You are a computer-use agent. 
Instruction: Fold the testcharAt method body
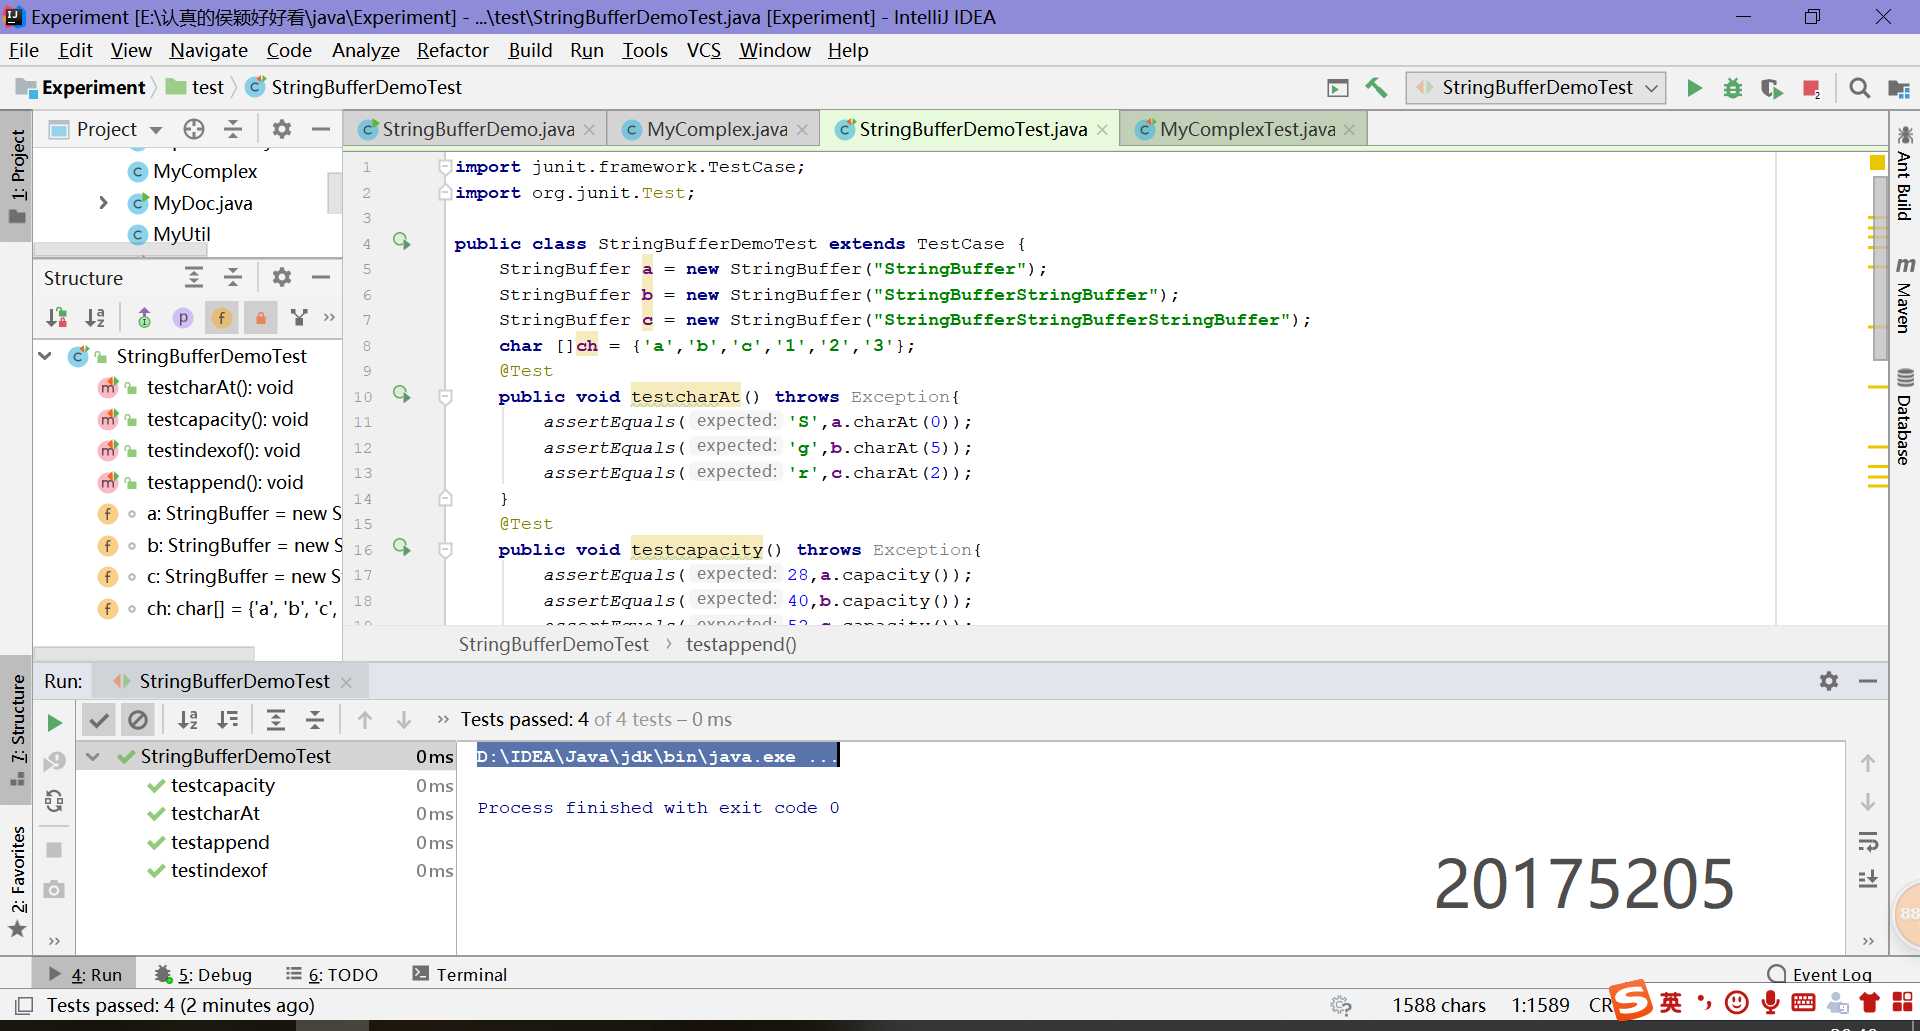coord(446,397)
